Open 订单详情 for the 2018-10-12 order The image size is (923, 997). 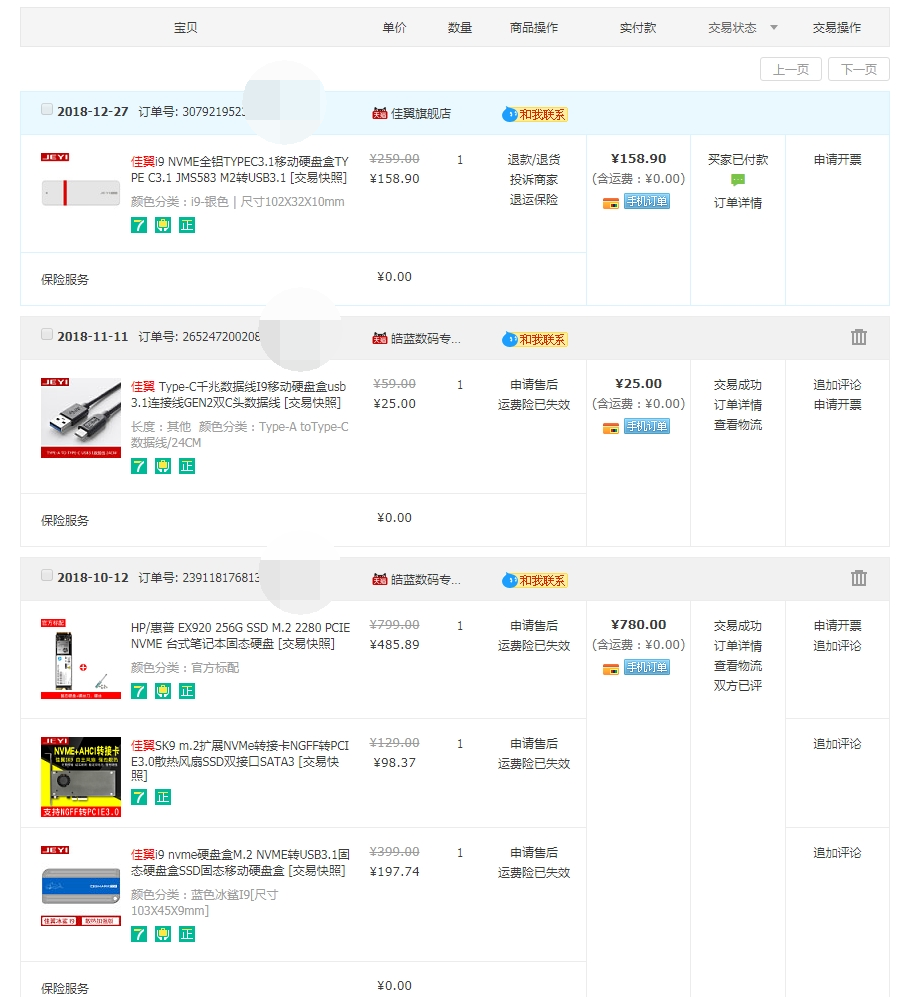[737, 645]
